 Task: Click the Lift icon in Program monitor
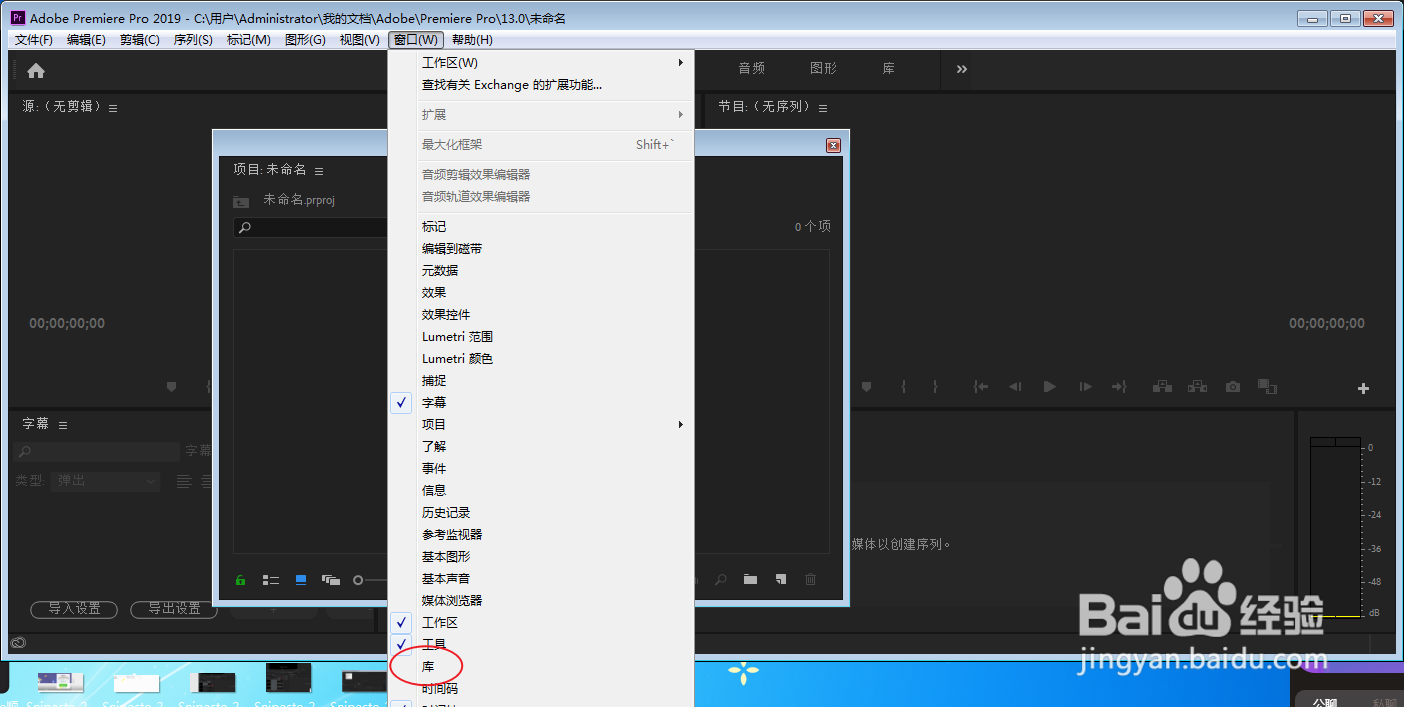1163,386
